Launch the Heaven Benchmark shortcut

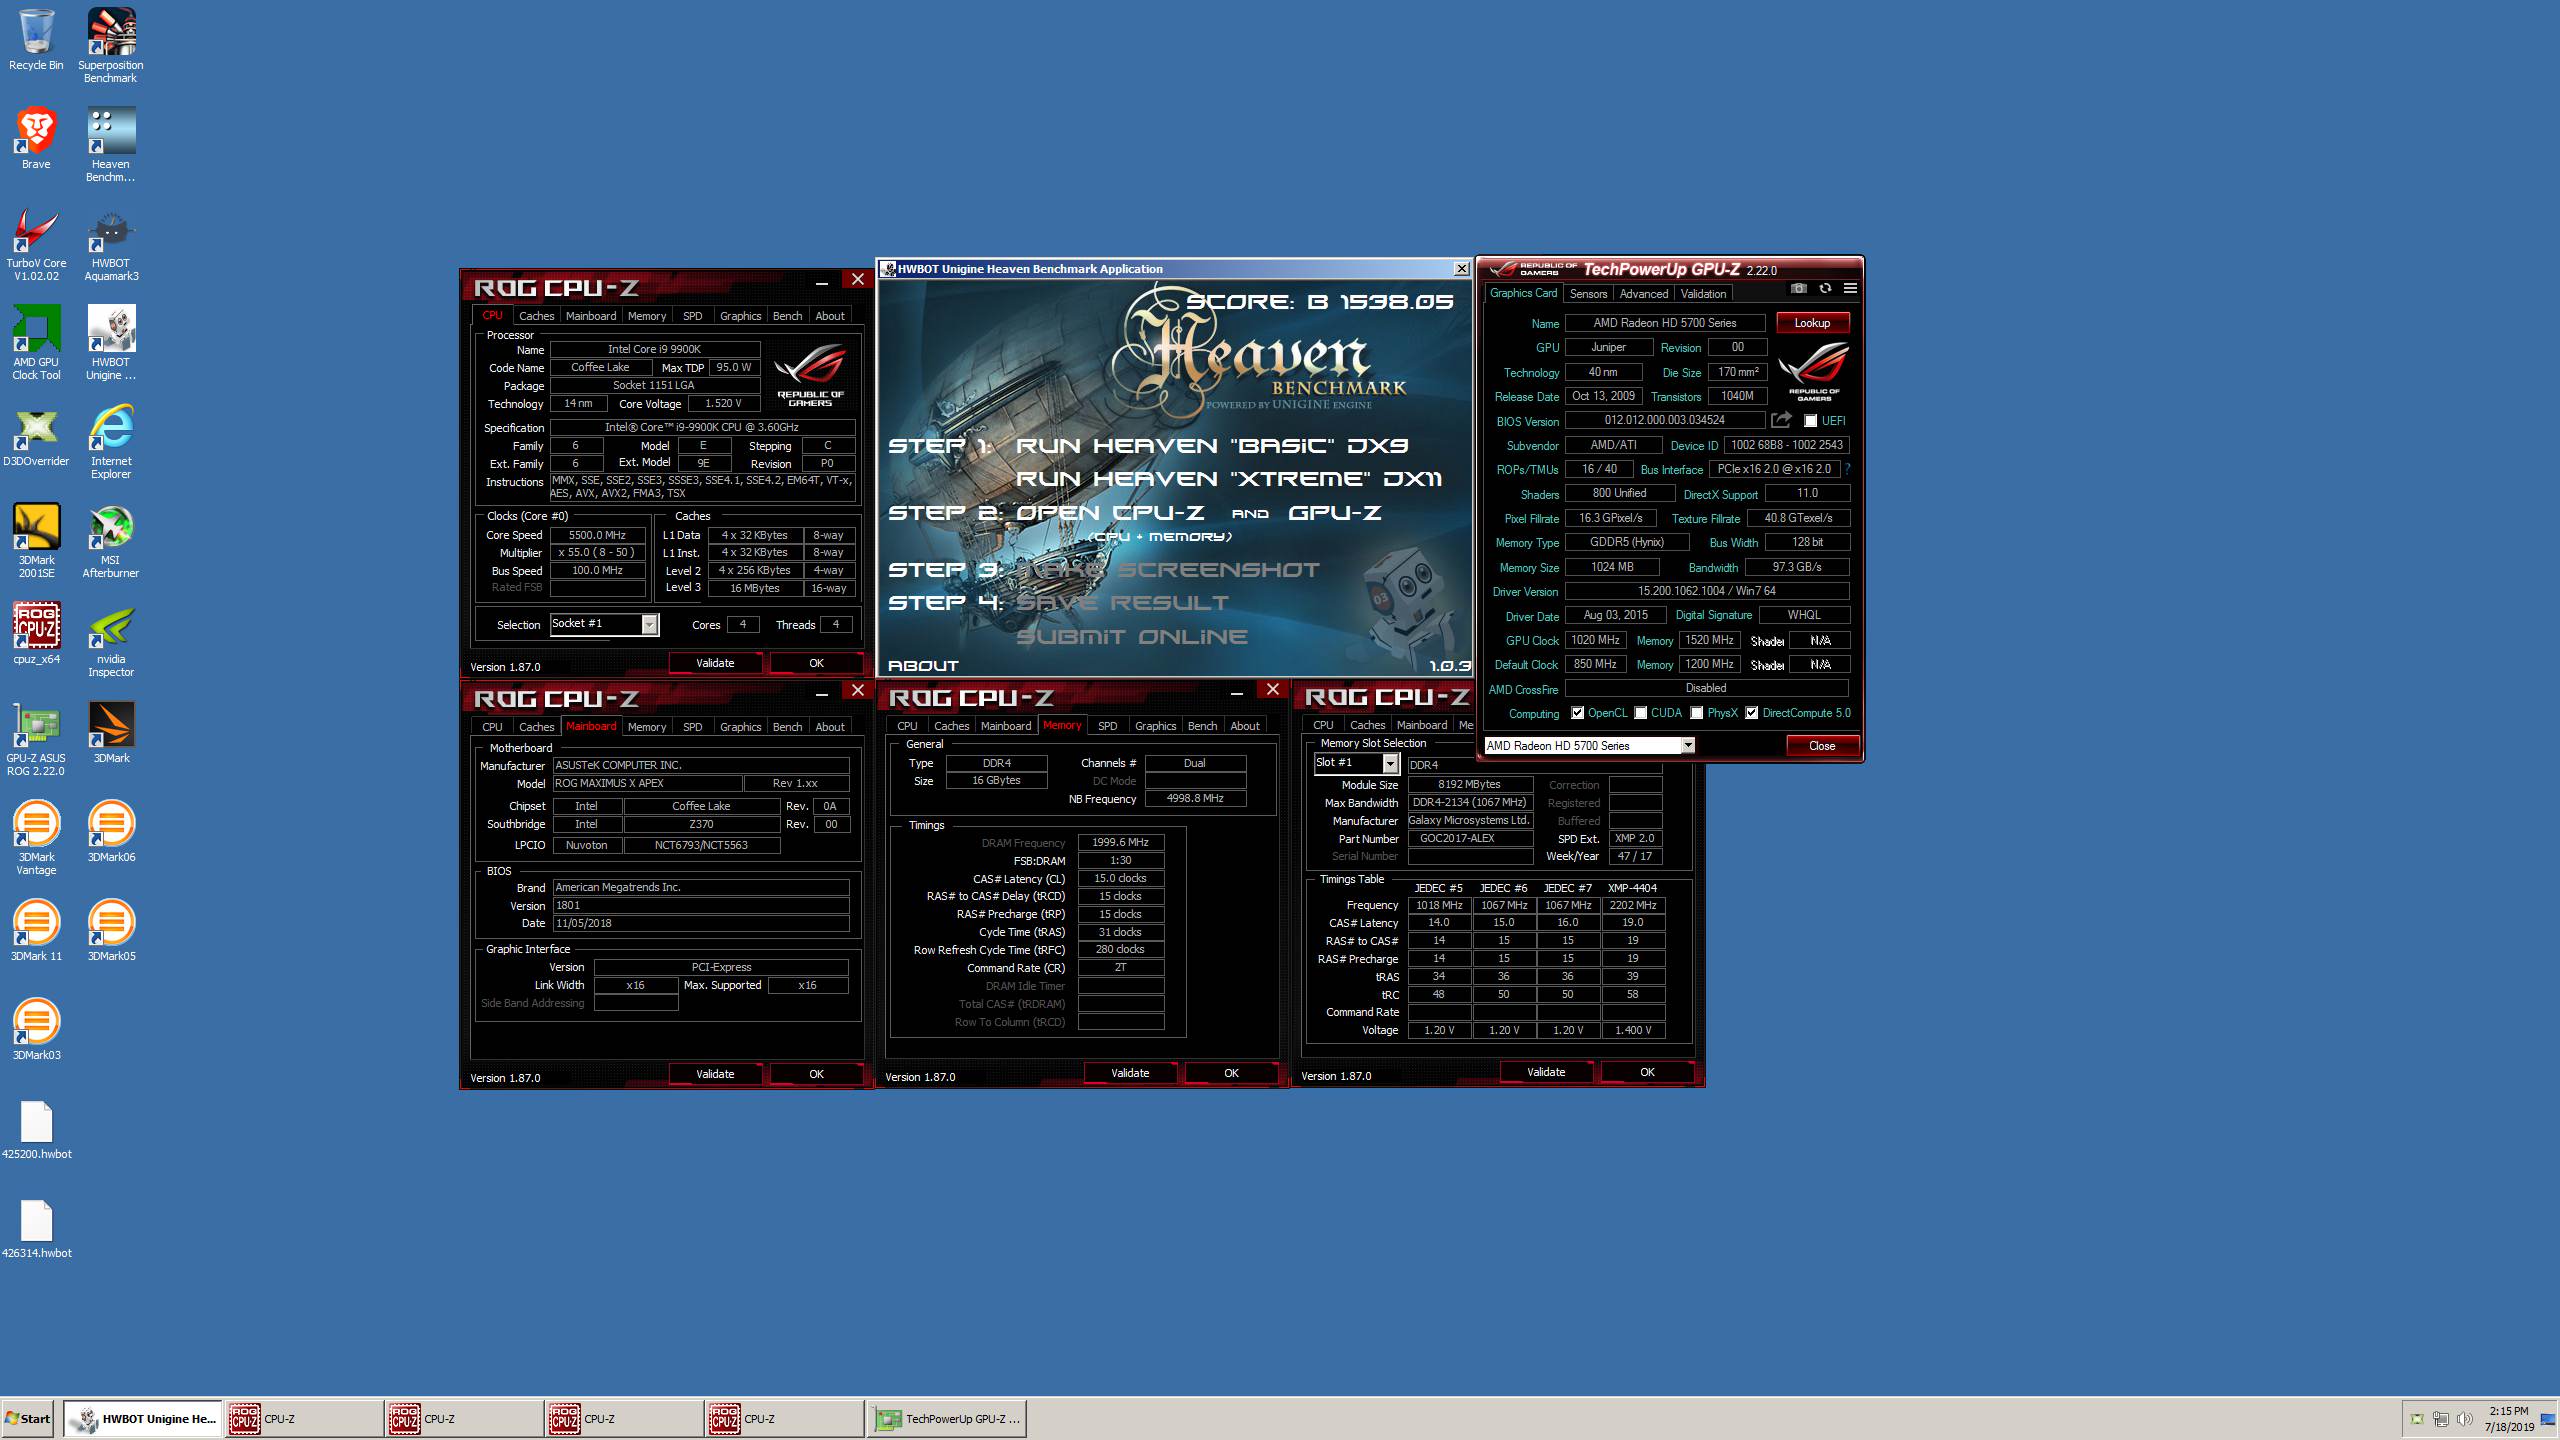(111, 145)
